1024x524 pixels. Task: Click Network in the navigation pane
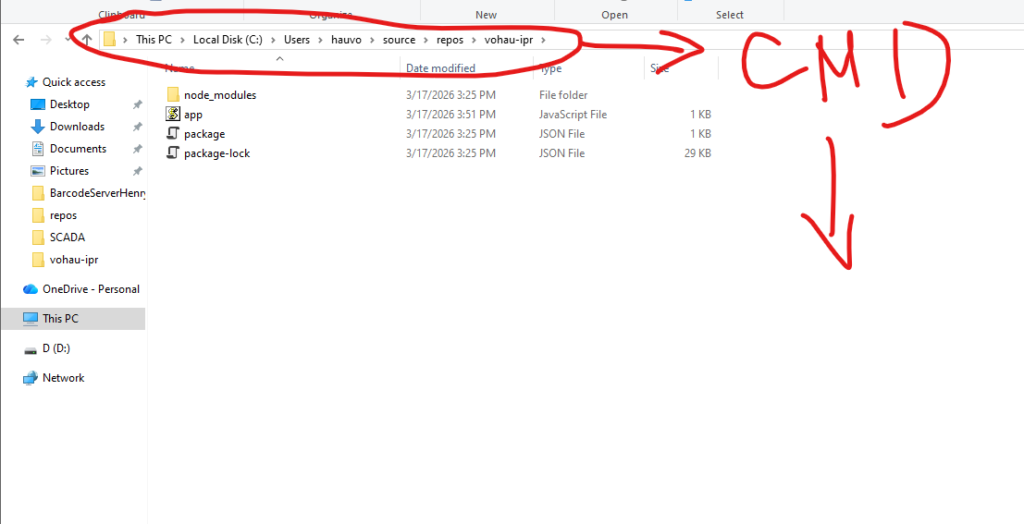click(63, 378)
